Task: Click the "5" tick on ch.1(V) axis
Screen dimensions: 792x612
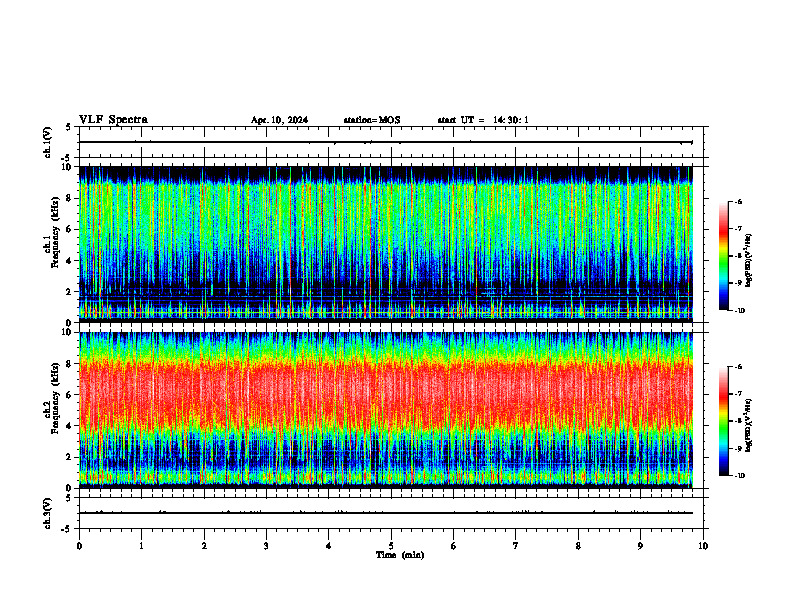Action: click(x=69, y=128)
